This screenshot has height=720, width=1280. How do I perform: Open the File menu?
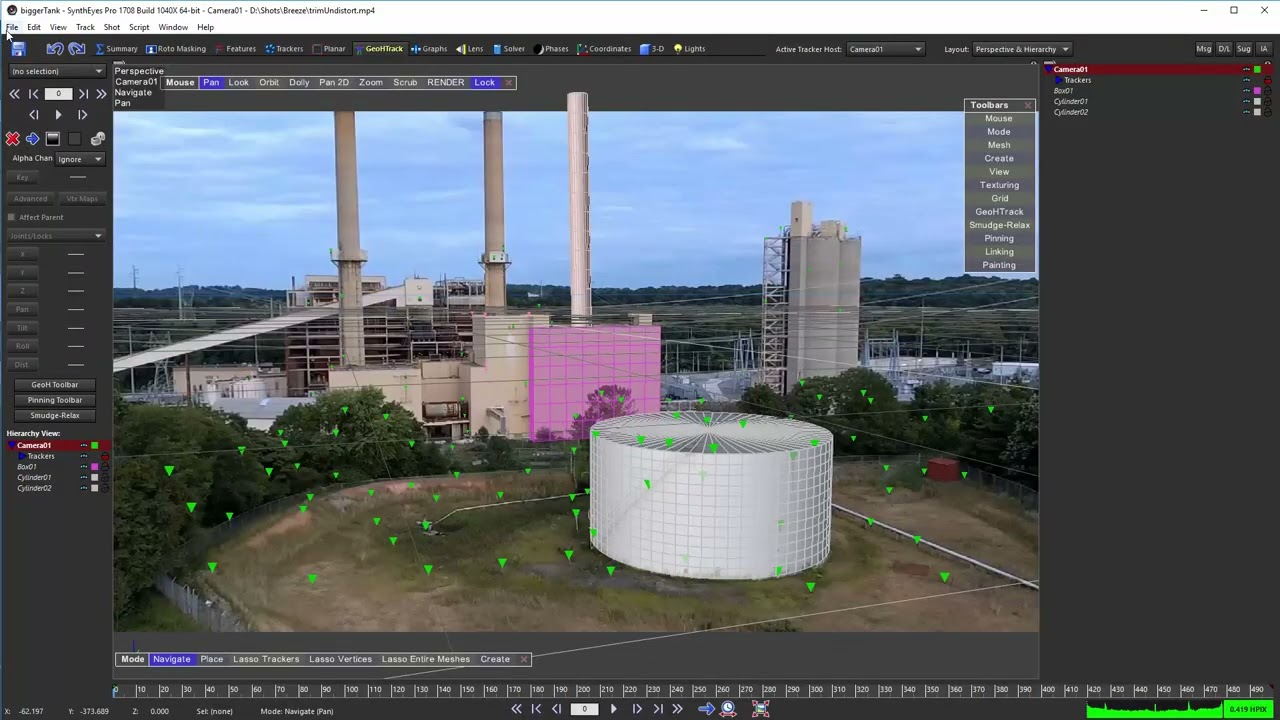pyautogui.click(x=12, y=27)
